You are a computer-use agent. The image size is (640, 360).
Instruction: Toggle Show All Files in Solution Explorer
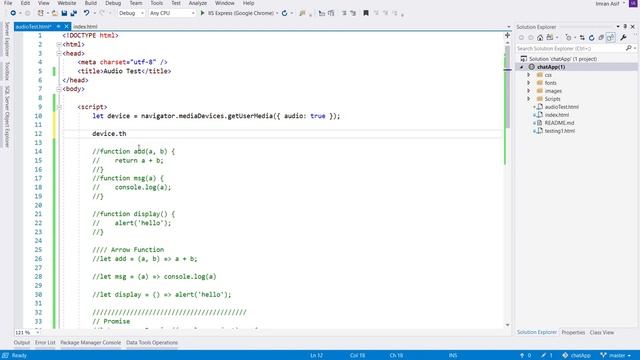coord(611,38)
